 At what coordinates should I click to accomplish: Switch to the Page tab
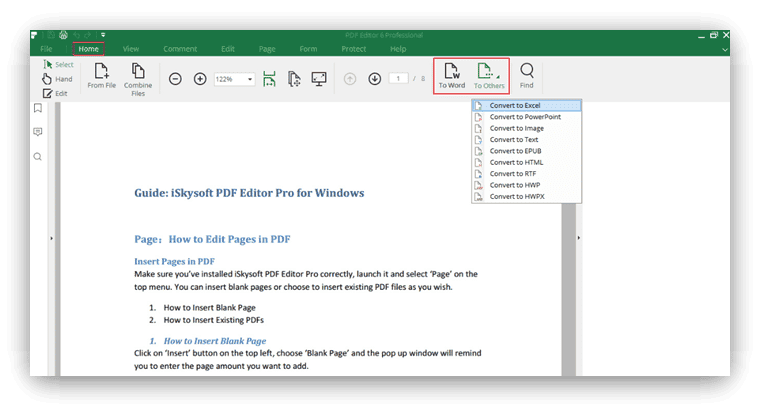pyautogui.click(x=267, y=49)
